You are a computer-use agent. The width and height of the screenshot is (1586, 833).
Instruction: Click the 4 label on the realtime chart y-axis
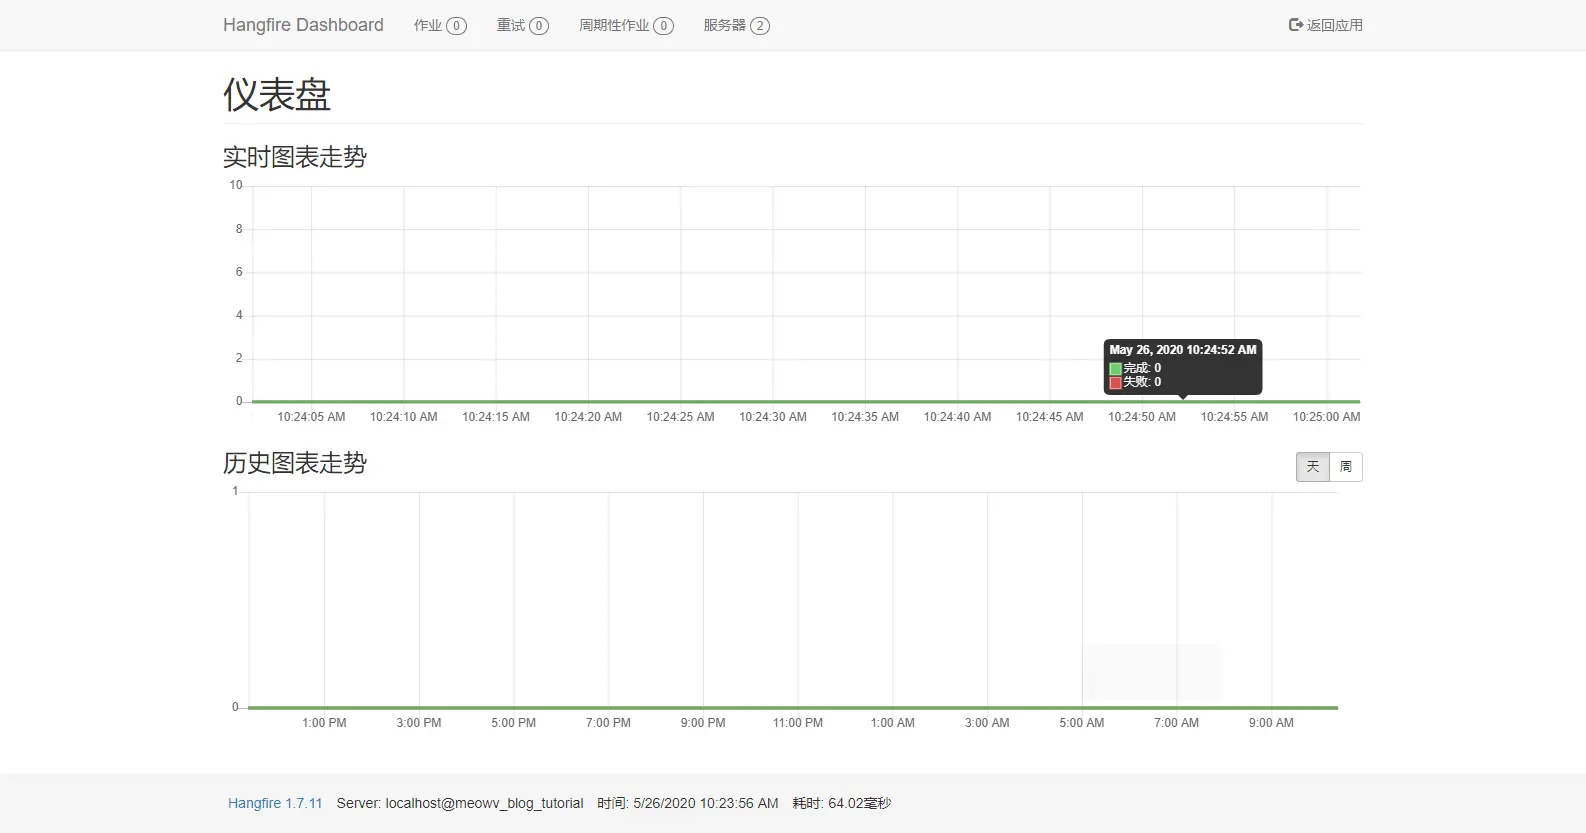click(239, 315)
